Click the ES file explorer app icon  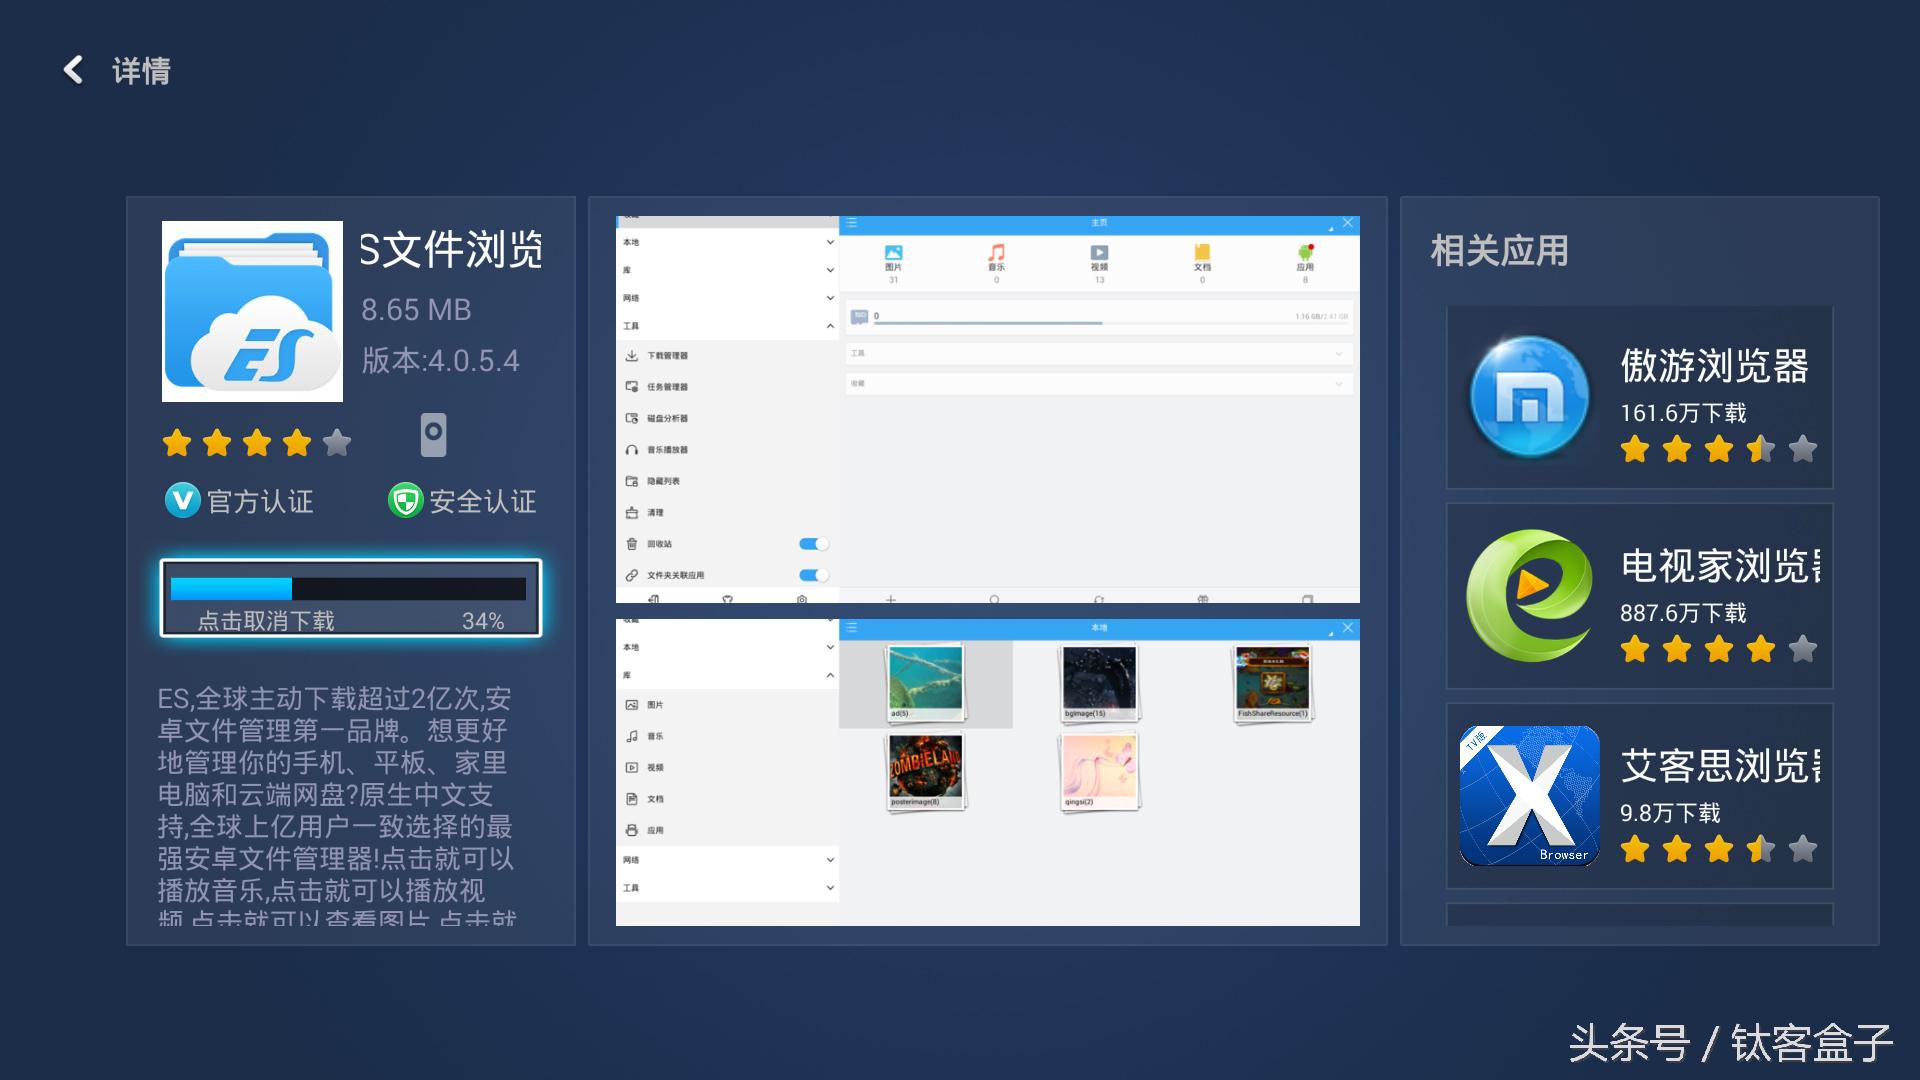pyautogui.click(x=252, y=312)
